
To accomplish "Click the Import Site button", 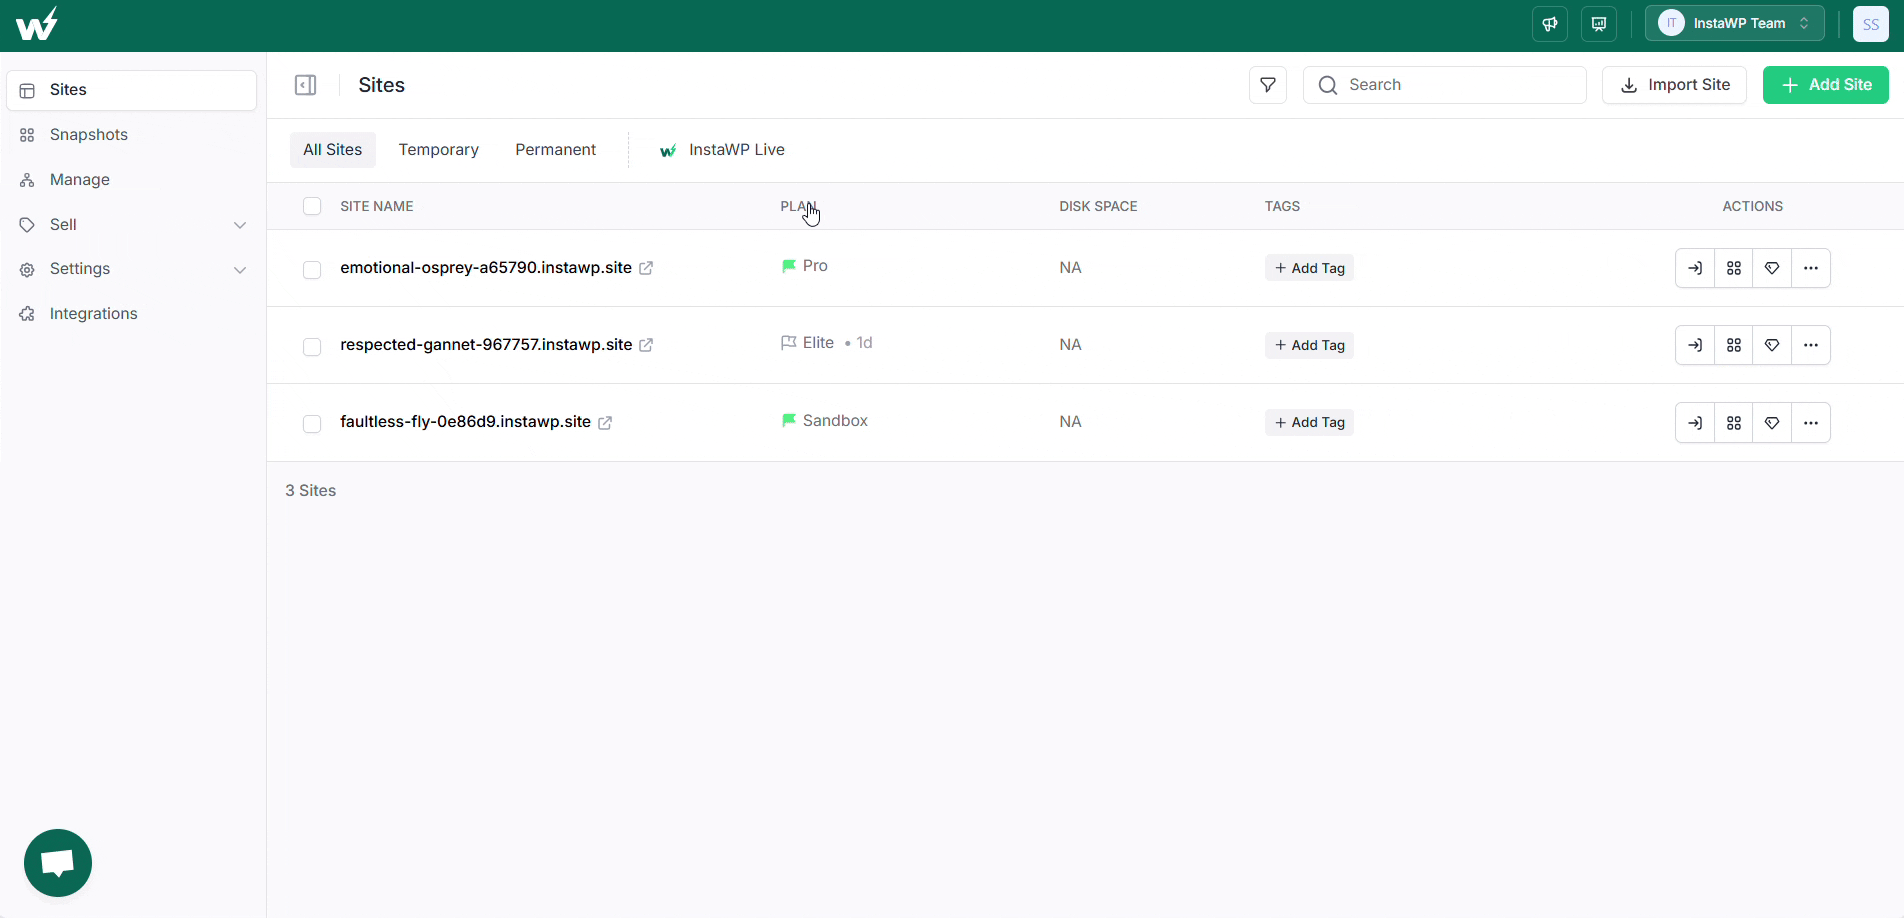I will 1674,85.
